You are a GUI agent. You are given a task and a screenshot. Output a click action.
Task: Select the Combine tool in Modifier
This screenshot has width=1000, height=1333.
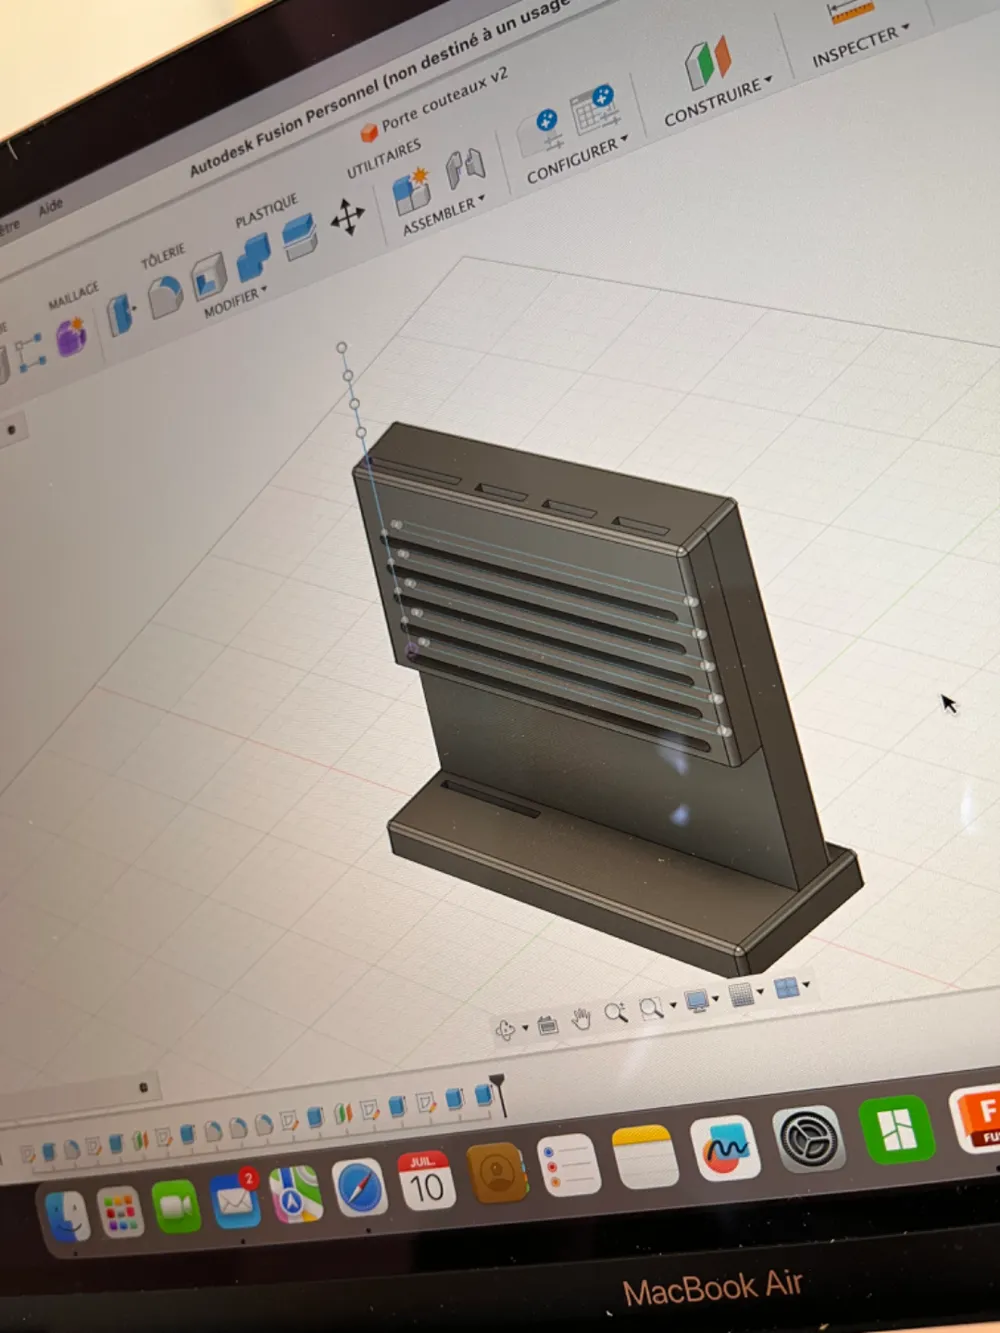(x=253, y=257)
